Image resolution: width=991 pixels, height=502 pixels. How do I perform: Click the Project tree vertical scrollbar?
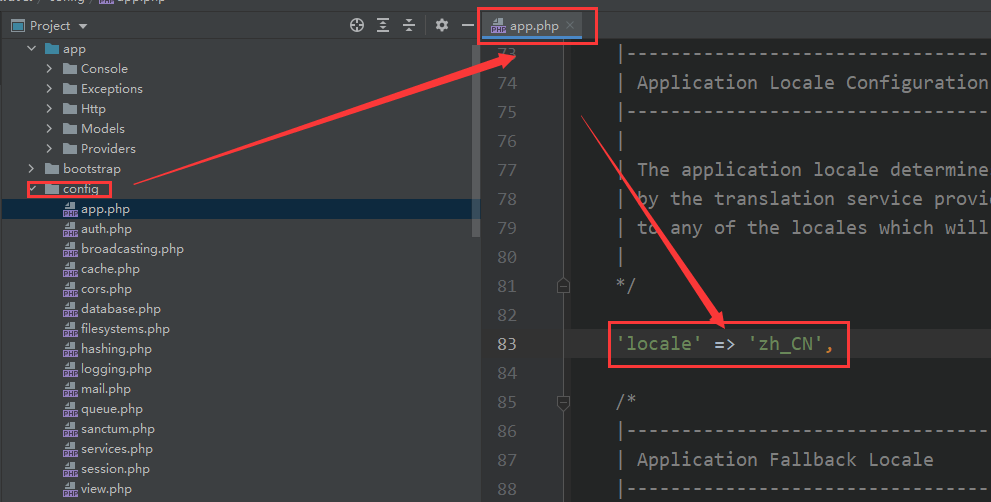476,139
